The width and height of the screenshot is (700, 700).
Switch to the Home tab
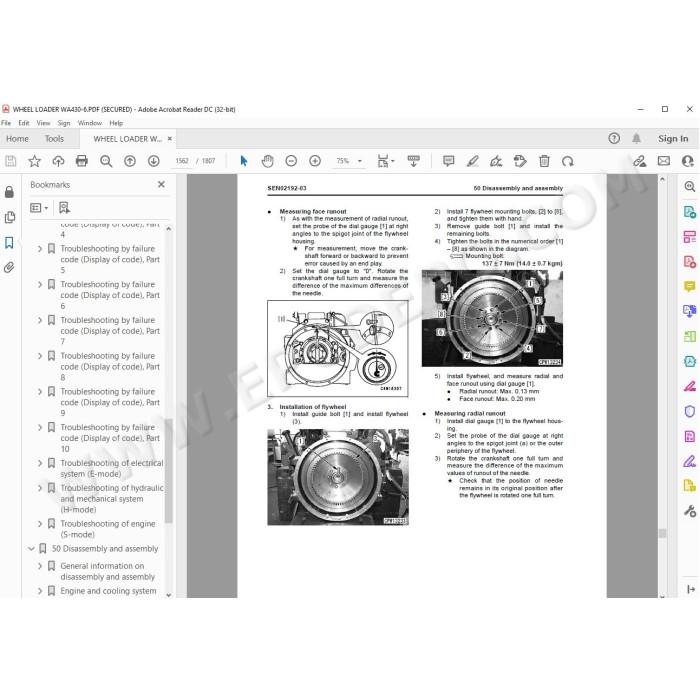click(x=17, y=139)
